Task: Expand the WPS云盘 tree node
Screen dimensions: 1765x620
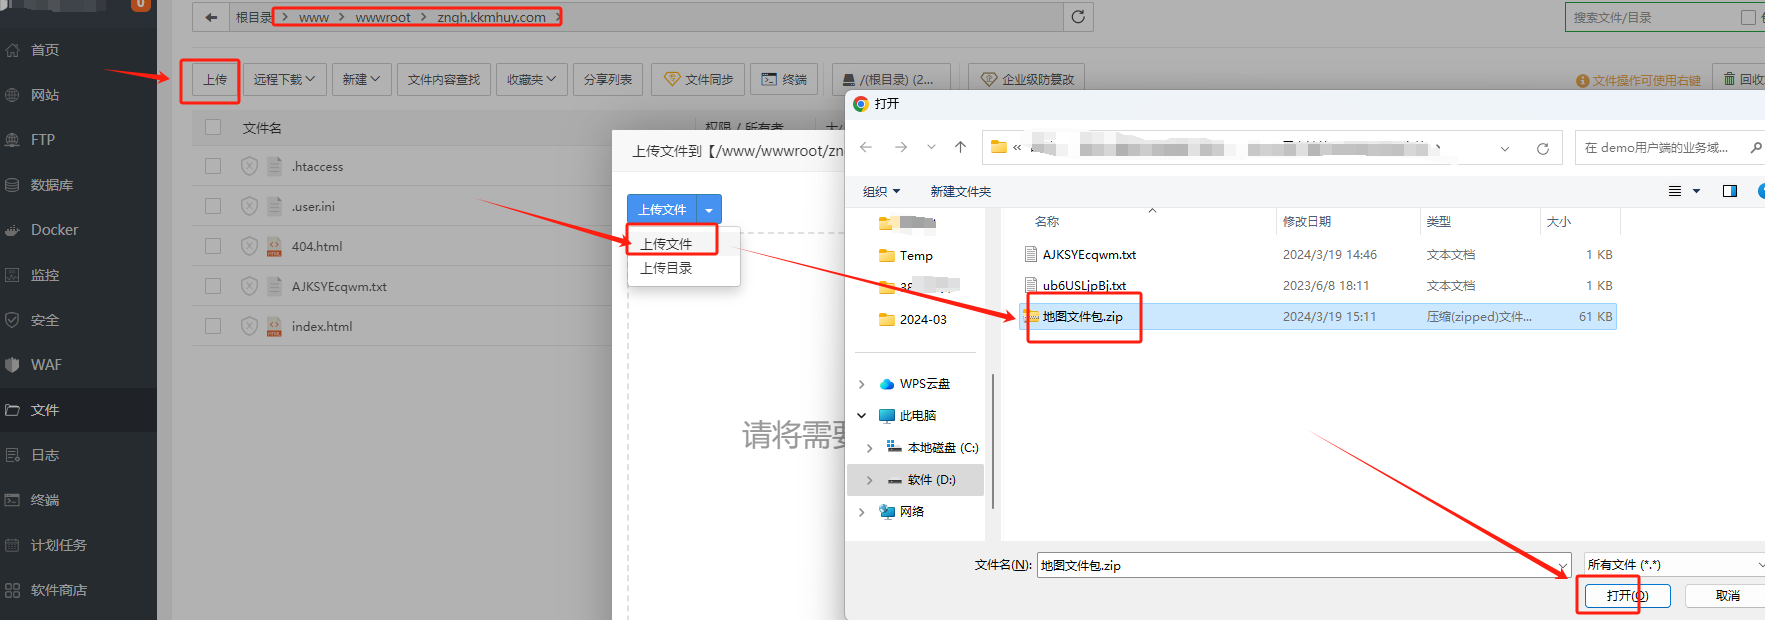Action: pos(862,384)
